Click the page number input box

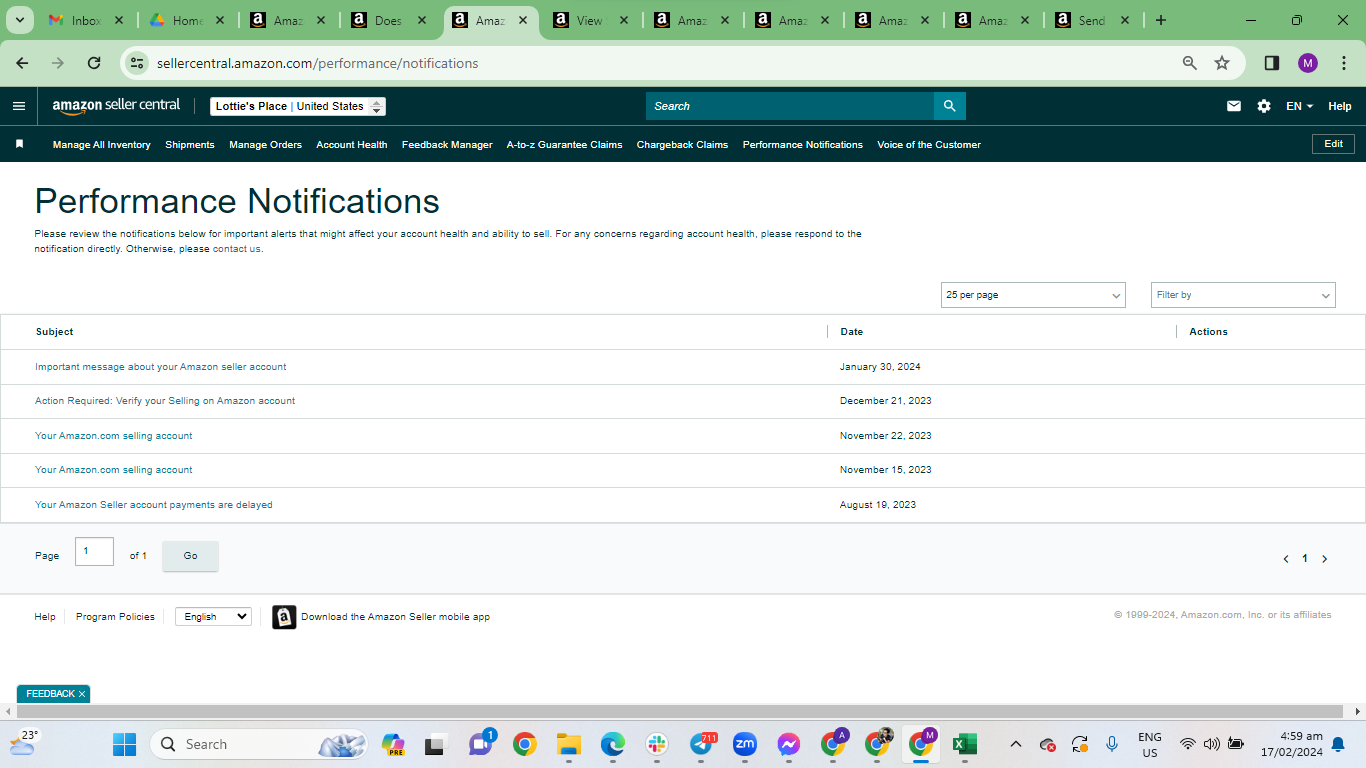pyautogui.click(x=94, y=552)
